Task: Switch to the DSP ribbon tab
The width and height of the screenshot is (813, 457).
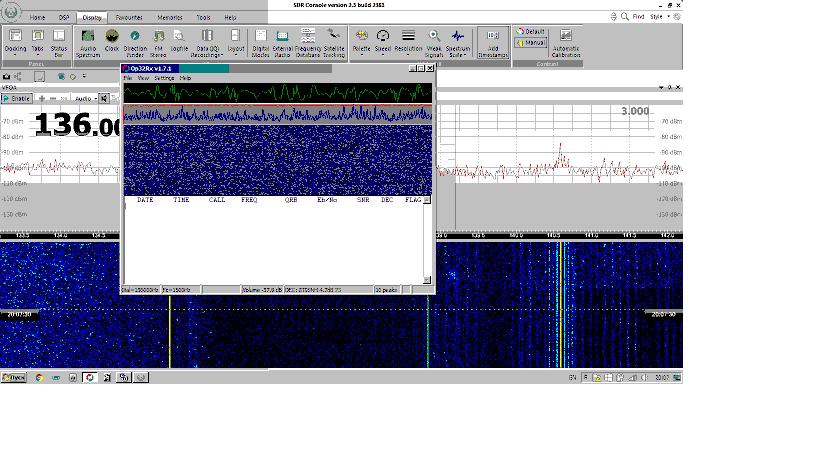Action: tap(64, 17)
